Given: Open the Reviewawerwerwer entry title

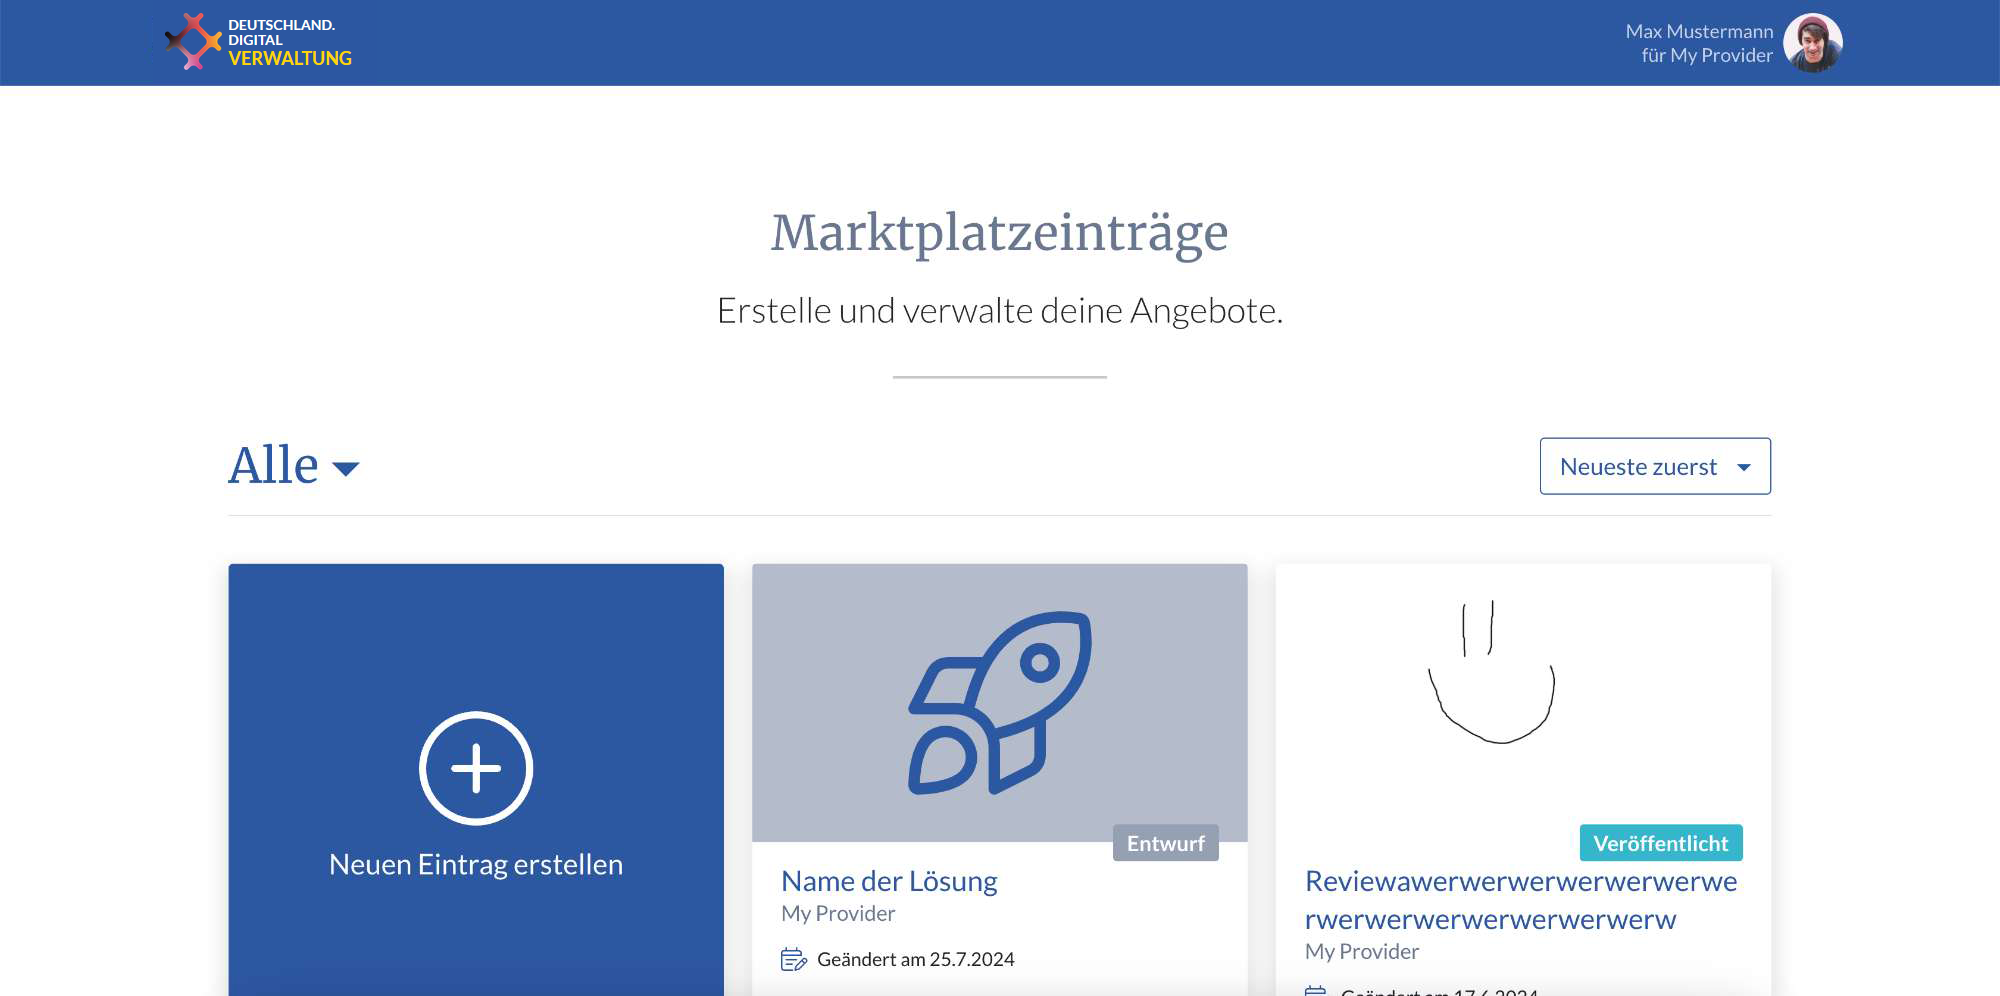Looking at the screenshot, I should [x=1521, y=900].
